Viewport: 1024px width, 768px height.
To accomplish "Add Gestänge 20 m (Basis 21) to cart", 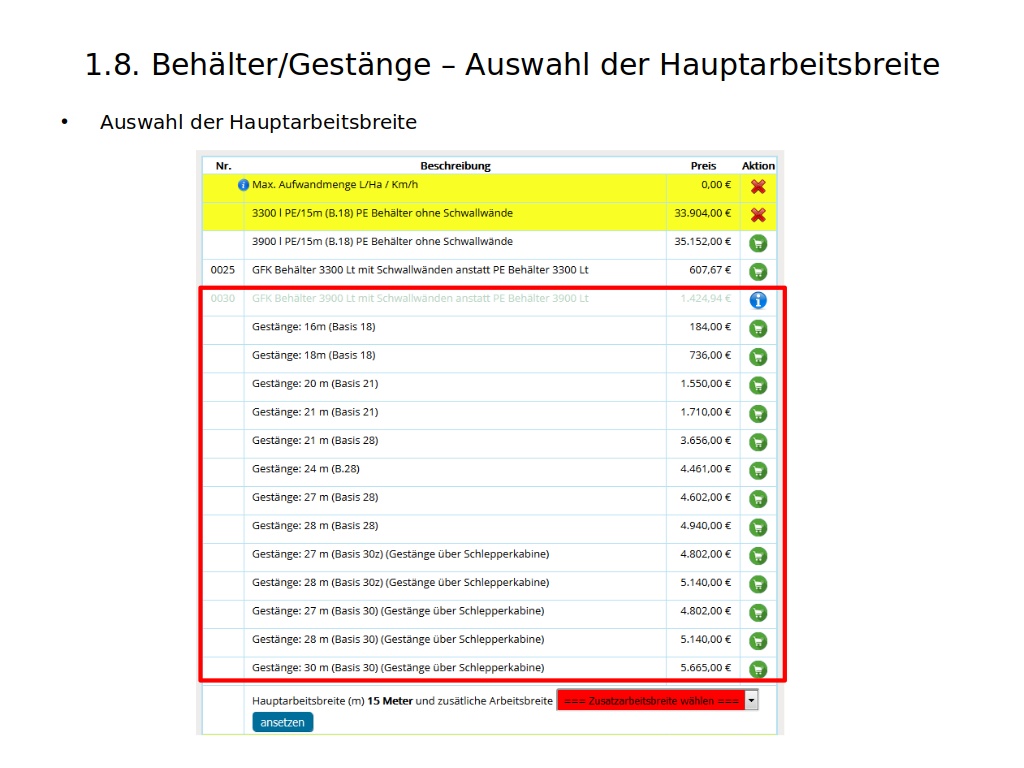I will click(x=758, y=385).
